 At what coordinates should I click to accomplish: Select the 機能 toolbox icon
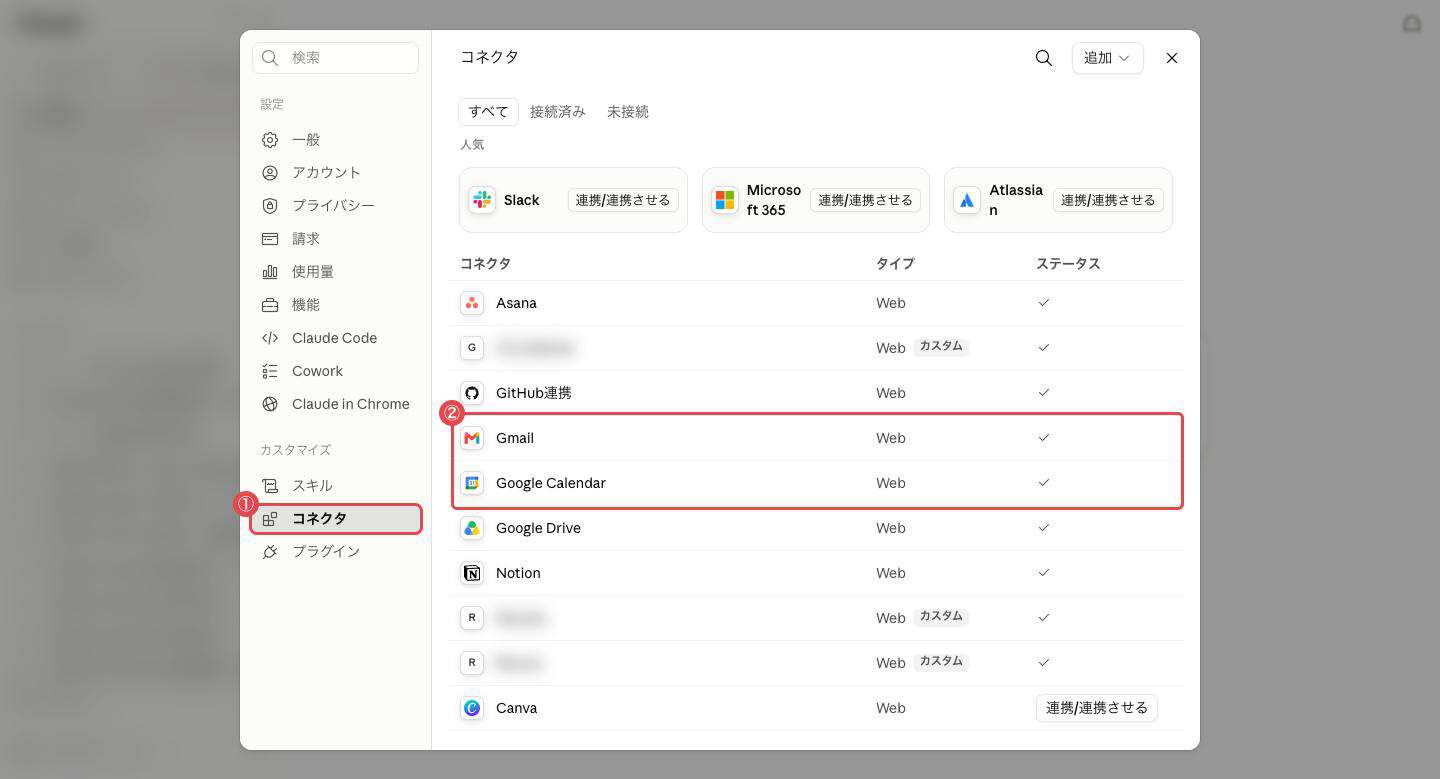[x=270, y=305]
